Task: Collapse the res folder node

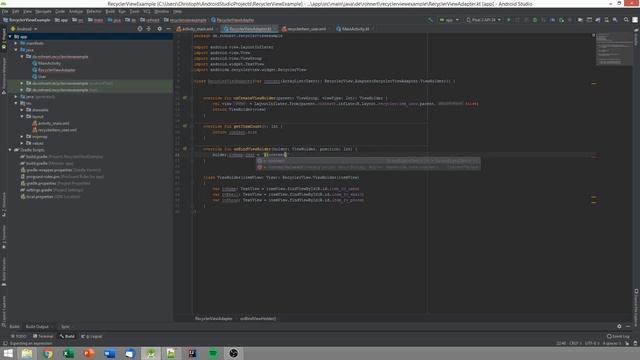Action: [16, 103]
